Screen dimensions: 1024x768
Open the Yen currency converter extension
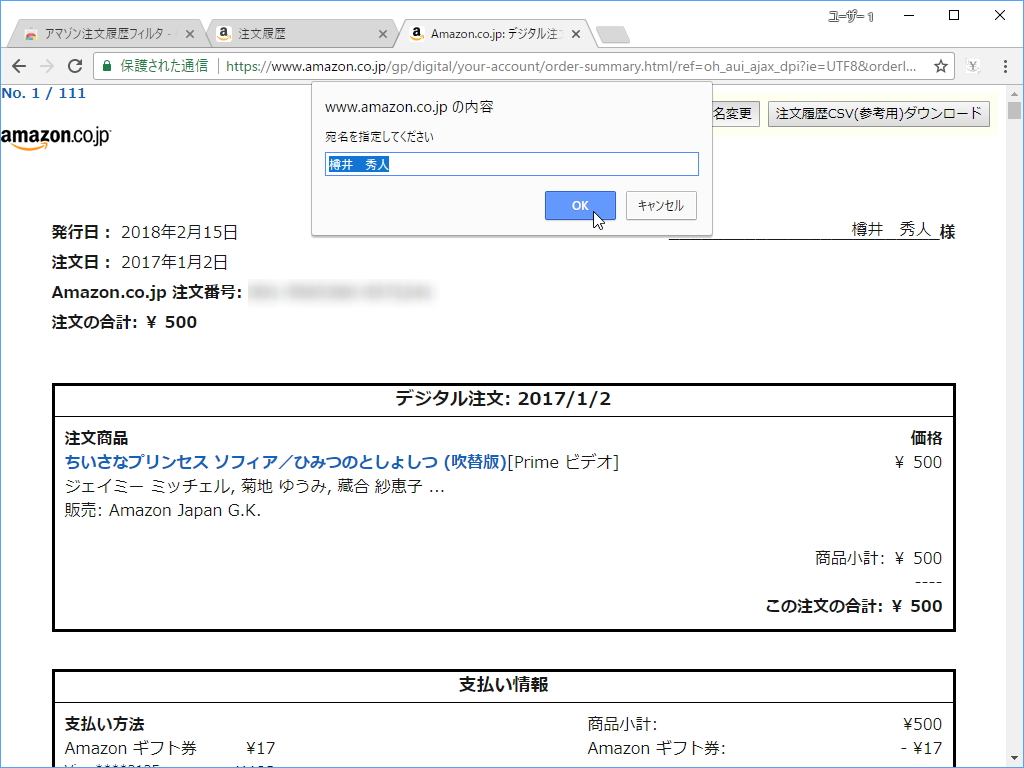(971, 65)
